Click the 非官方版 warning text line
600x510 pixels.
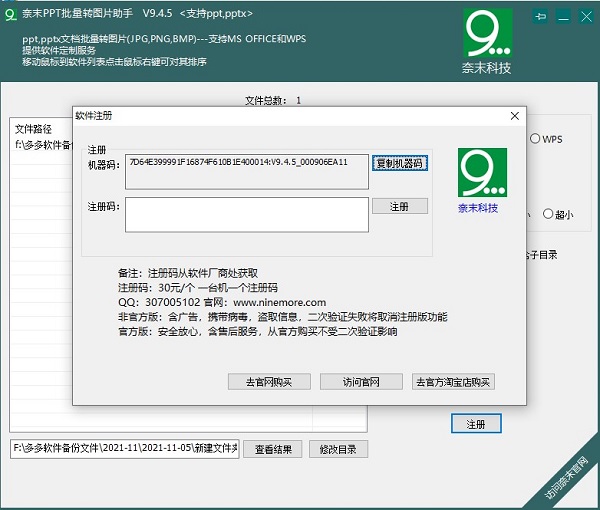click(282, 317)
